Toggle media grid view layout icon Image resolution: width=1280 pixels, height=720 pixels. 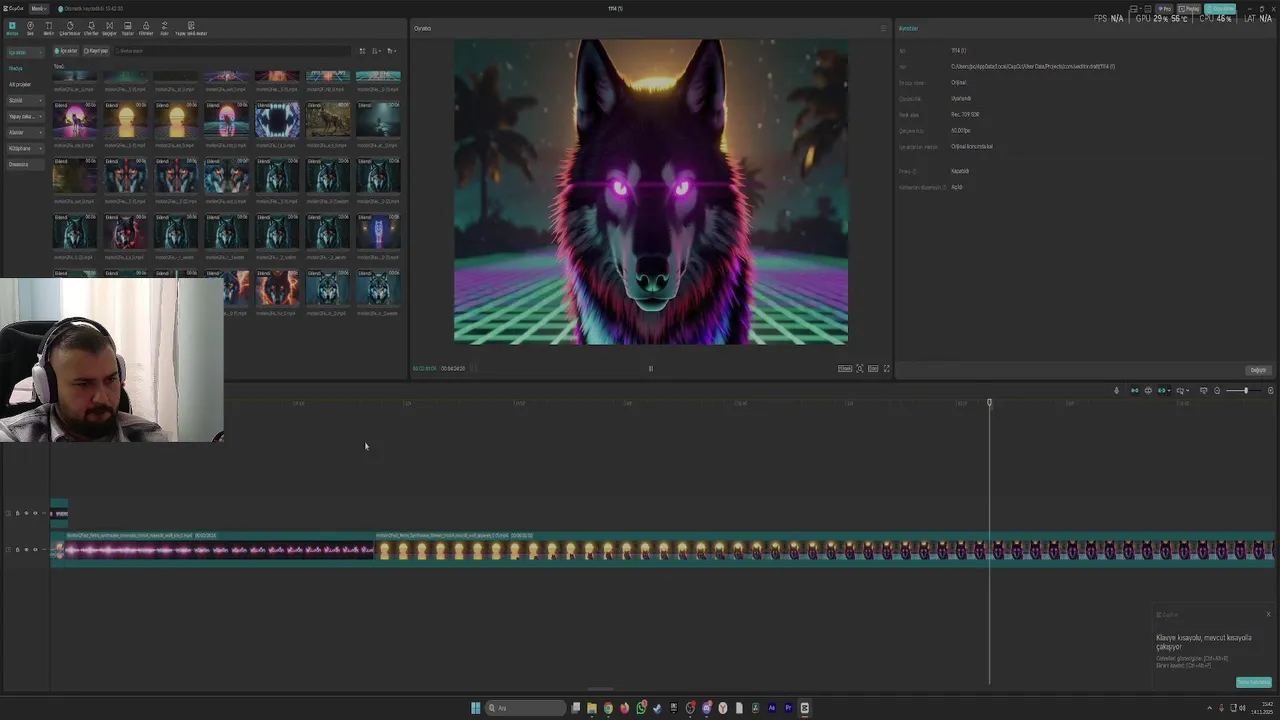coord(362,51)
